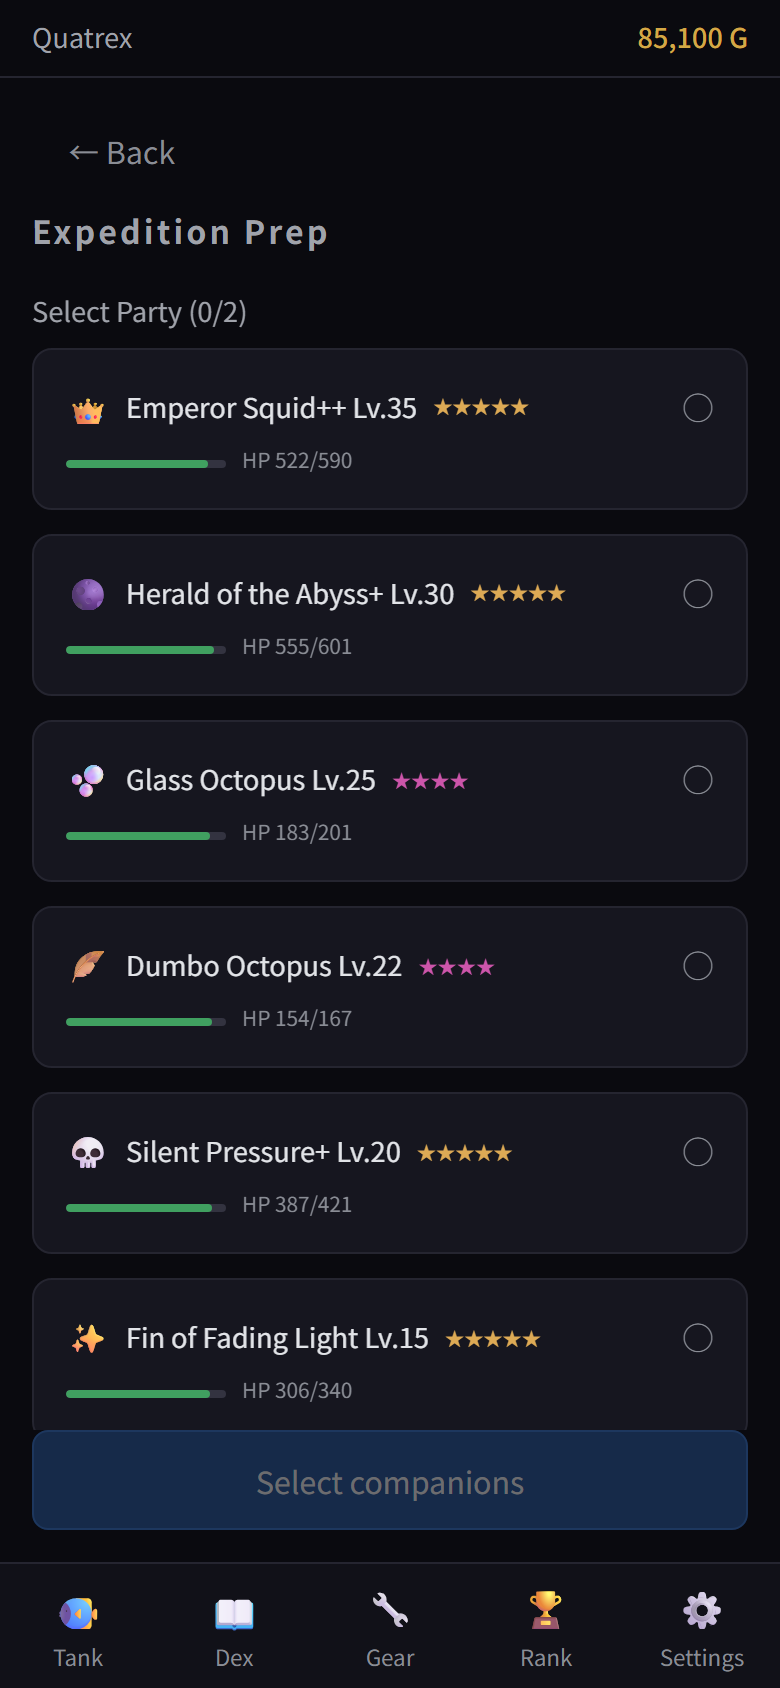The width and height of the screenshot is (780, 1688).
Task: Click the skull icon for Silent Pressure+
Action: click(x=88, y=1153)
